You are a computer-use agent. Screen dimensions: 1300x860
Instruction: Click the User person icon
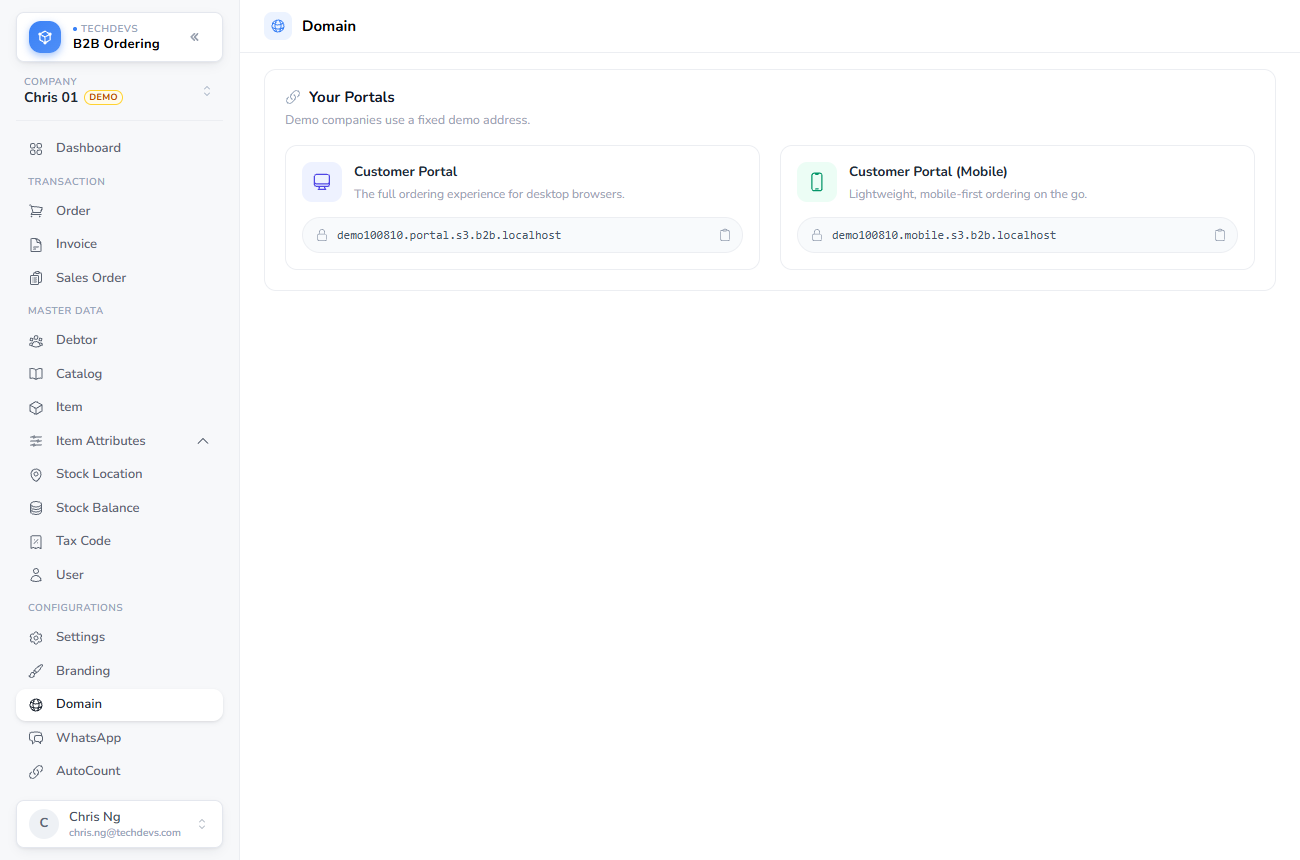(x=36, y=575)
